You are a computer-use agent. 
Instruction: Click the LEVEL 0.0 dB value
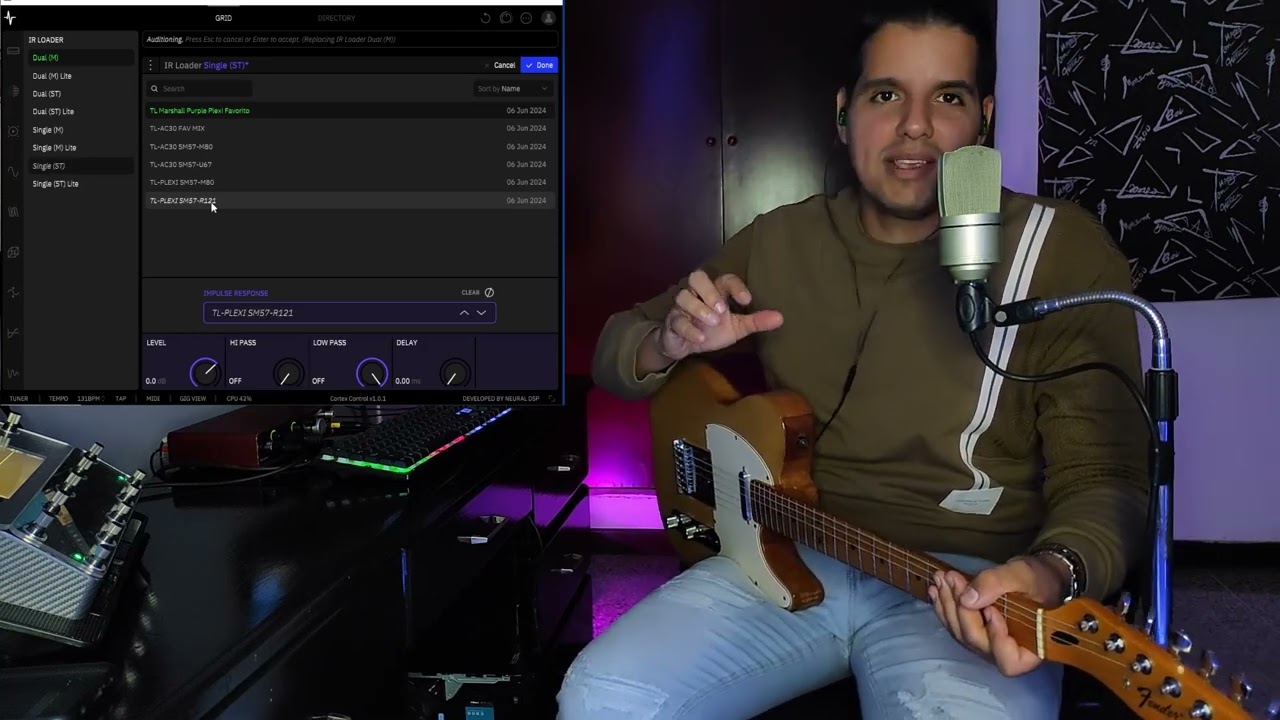[156, 381]
